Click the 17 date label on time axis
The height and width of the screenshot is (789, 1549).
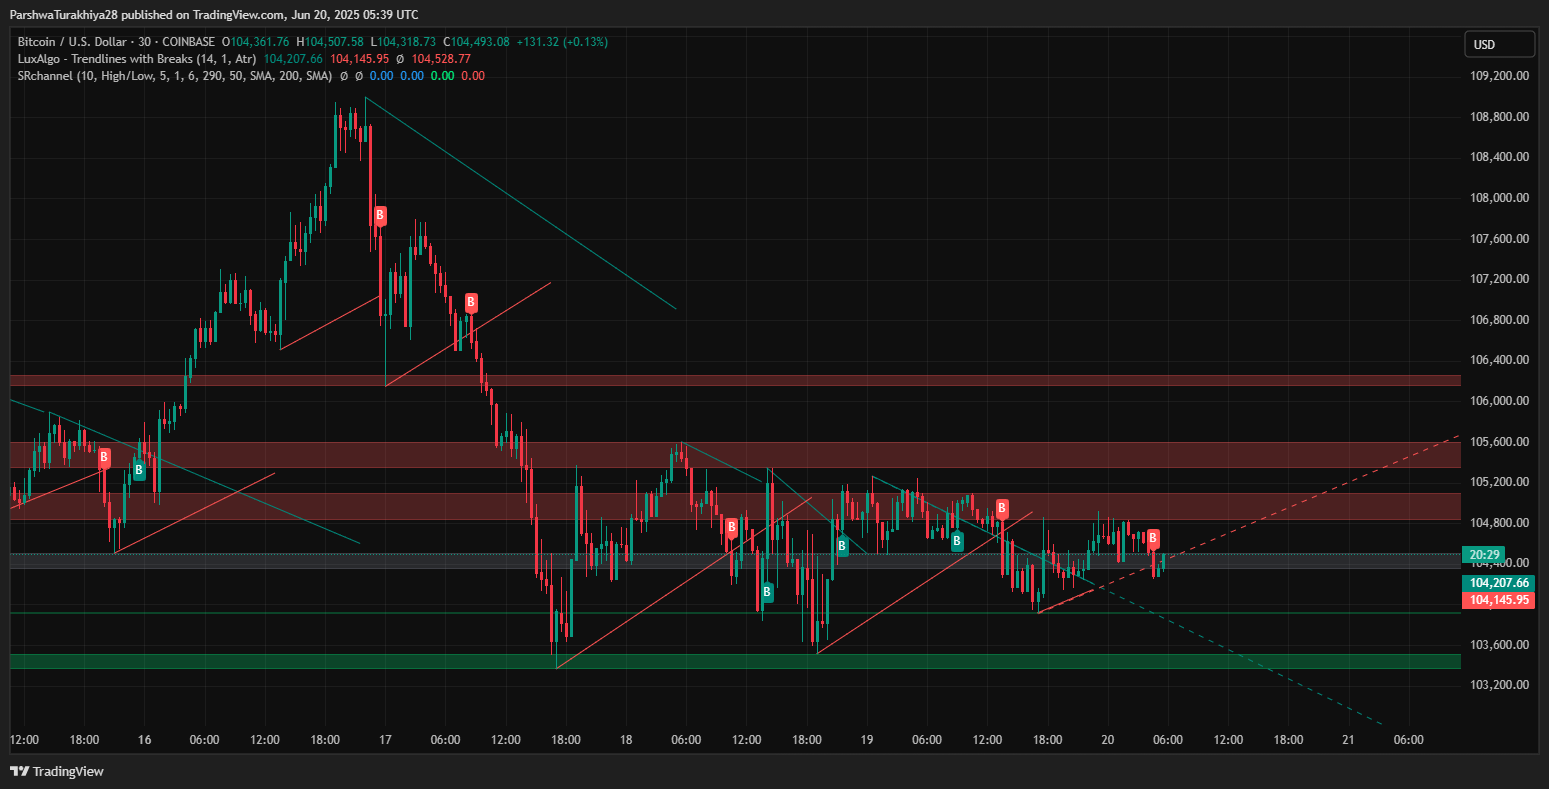(385, 740)
